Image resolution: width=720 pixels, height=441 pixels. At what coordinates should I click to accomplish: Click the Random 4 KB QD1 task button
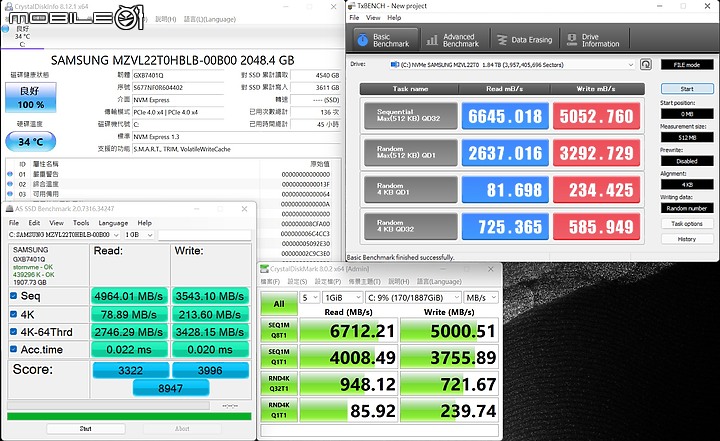click(411, 189)
